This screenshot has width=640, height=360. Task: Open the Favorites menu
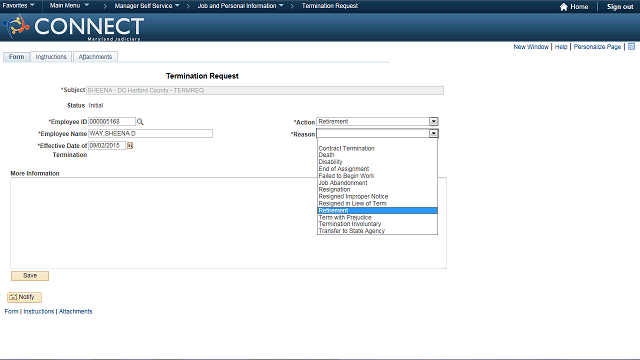coord(19,6)
